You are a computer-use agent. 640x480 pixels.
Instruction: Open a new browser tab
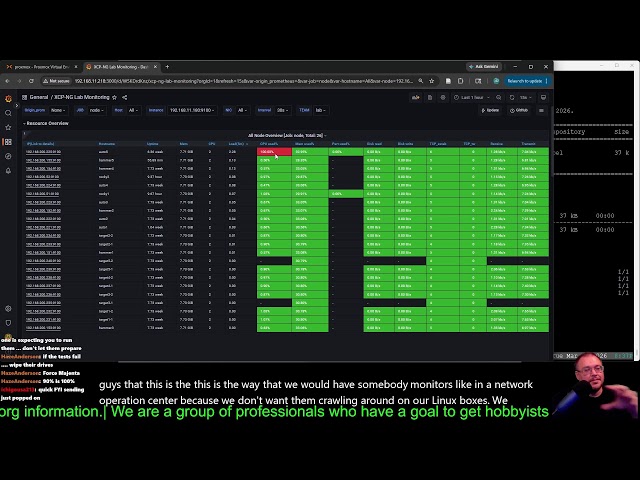(167, 67)
